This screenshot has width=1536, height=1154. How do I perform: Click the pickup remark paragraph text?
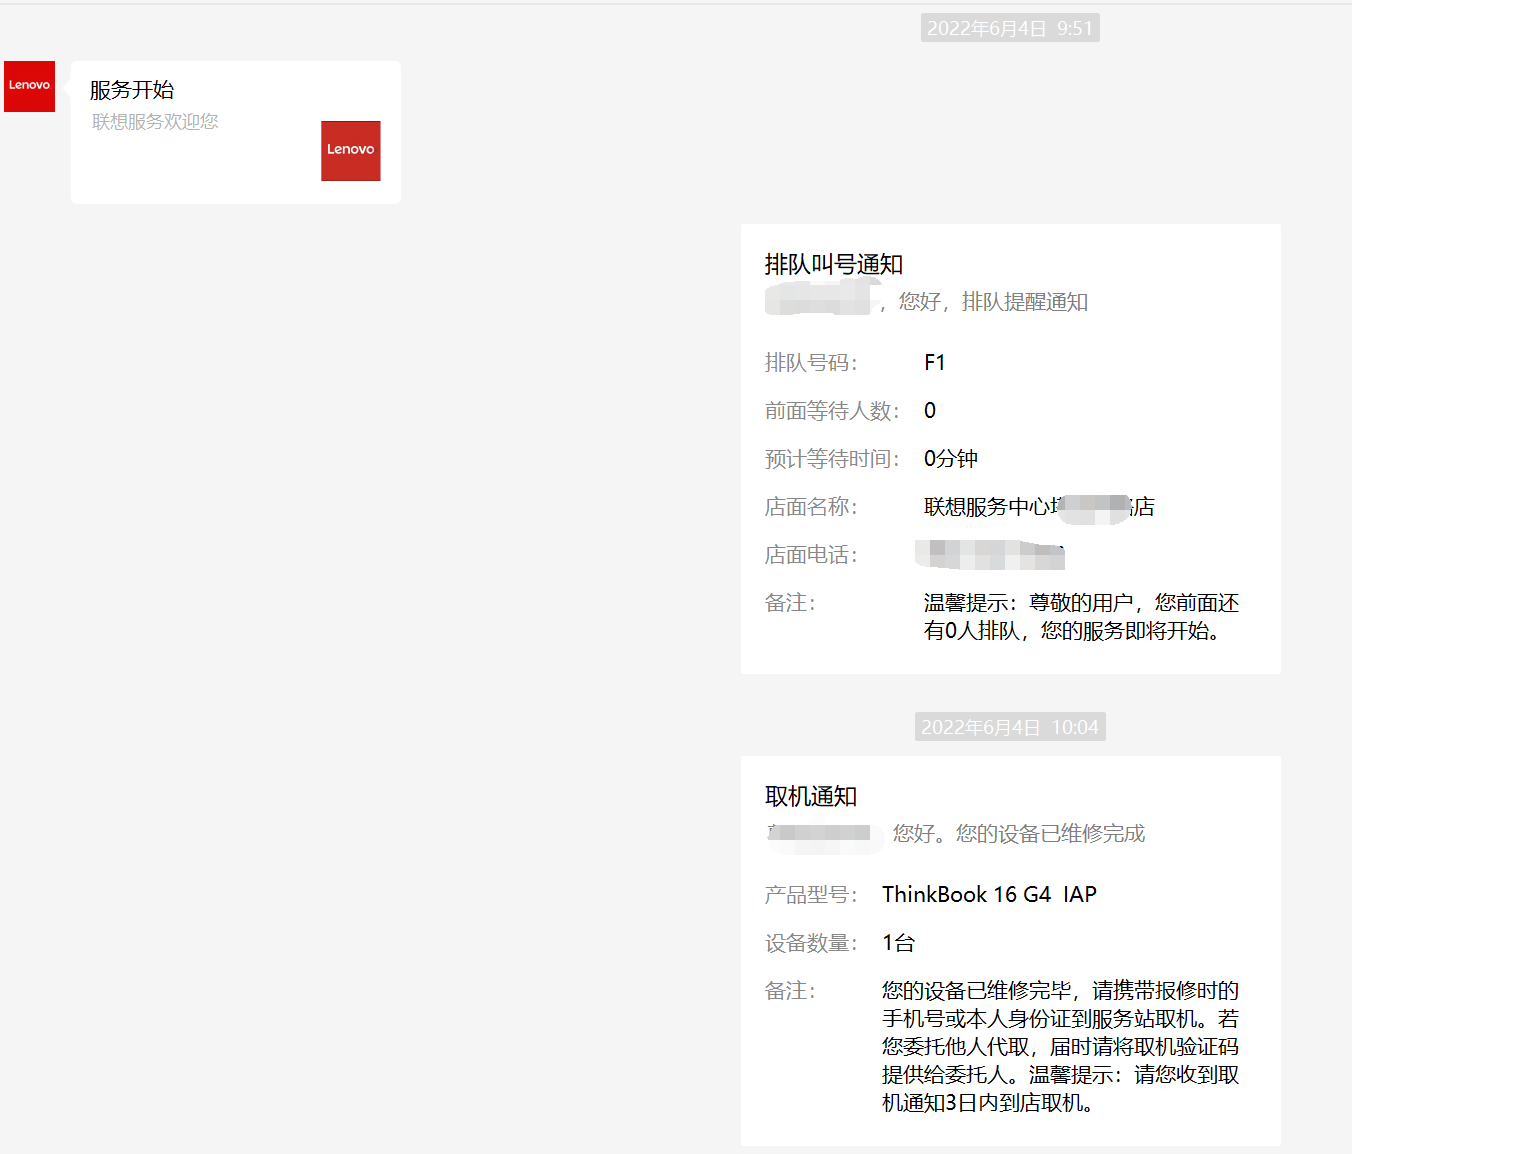pyautogui.click(x=1060, y=1047)
